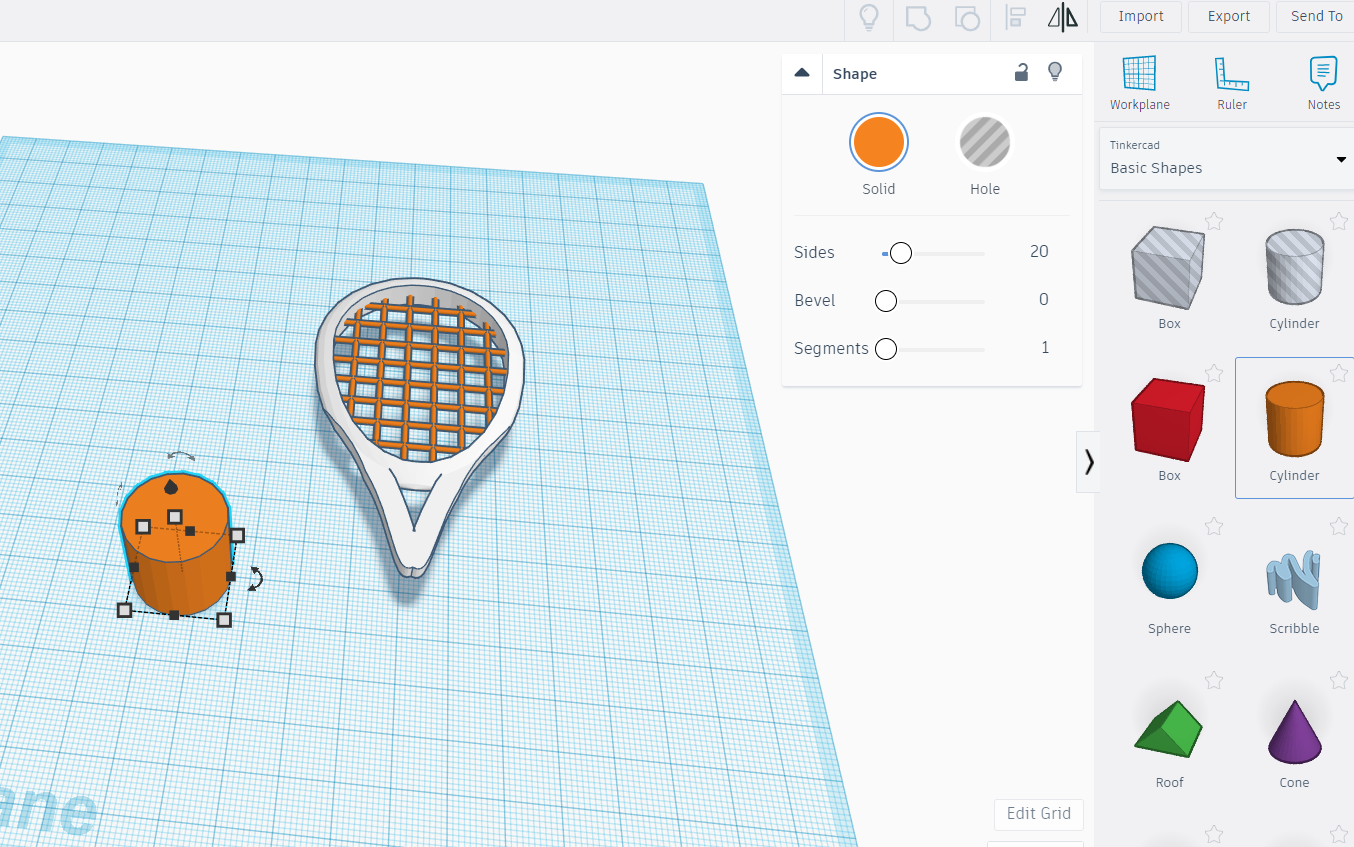Click the Group icon

pos(917,17)
